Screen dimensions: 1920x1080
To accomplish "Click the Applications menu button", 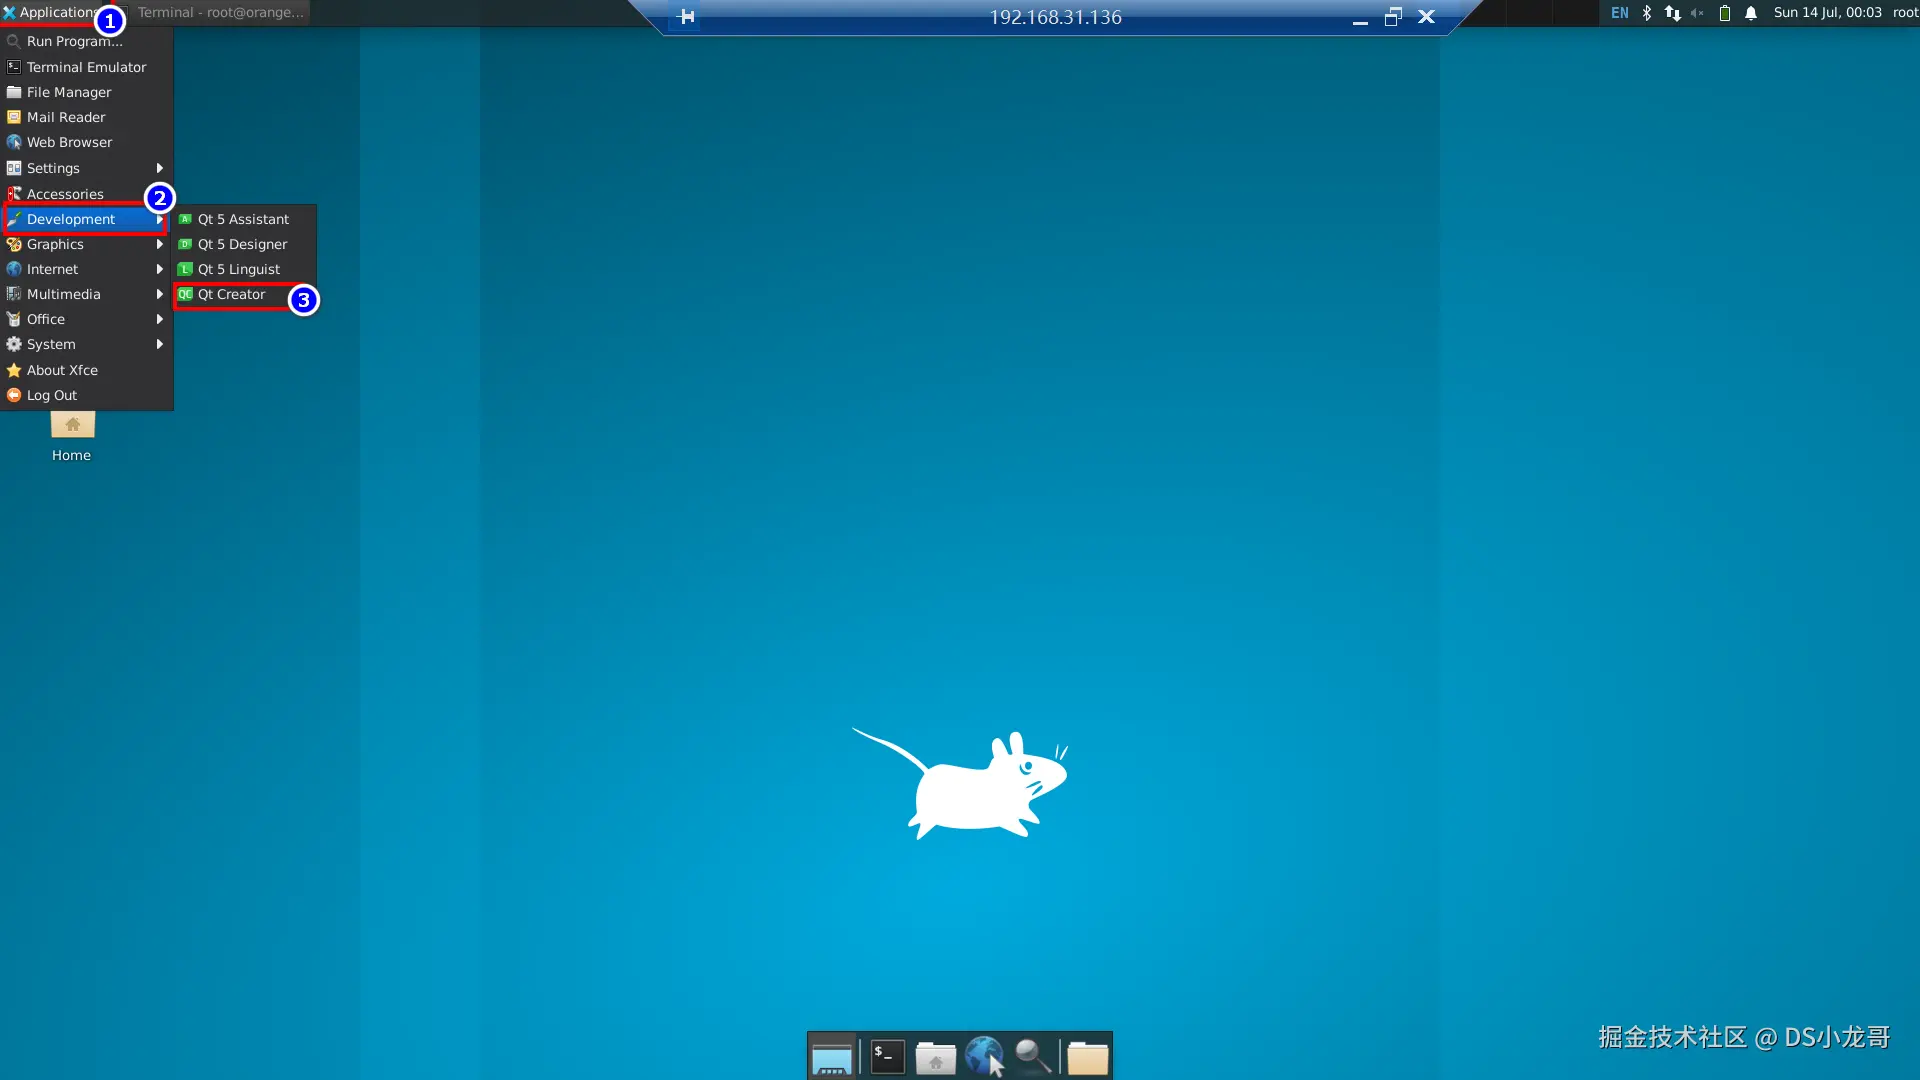I will tap(50, 12).
